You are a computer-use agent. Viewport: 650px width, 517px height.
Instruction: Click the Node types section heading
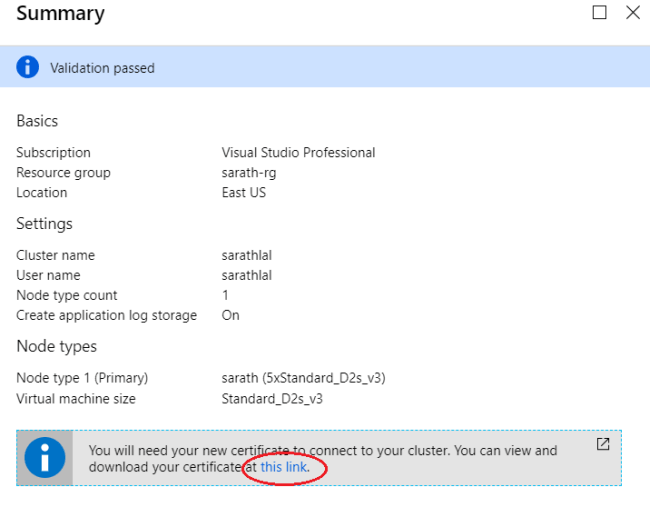[x=56, y=346]
